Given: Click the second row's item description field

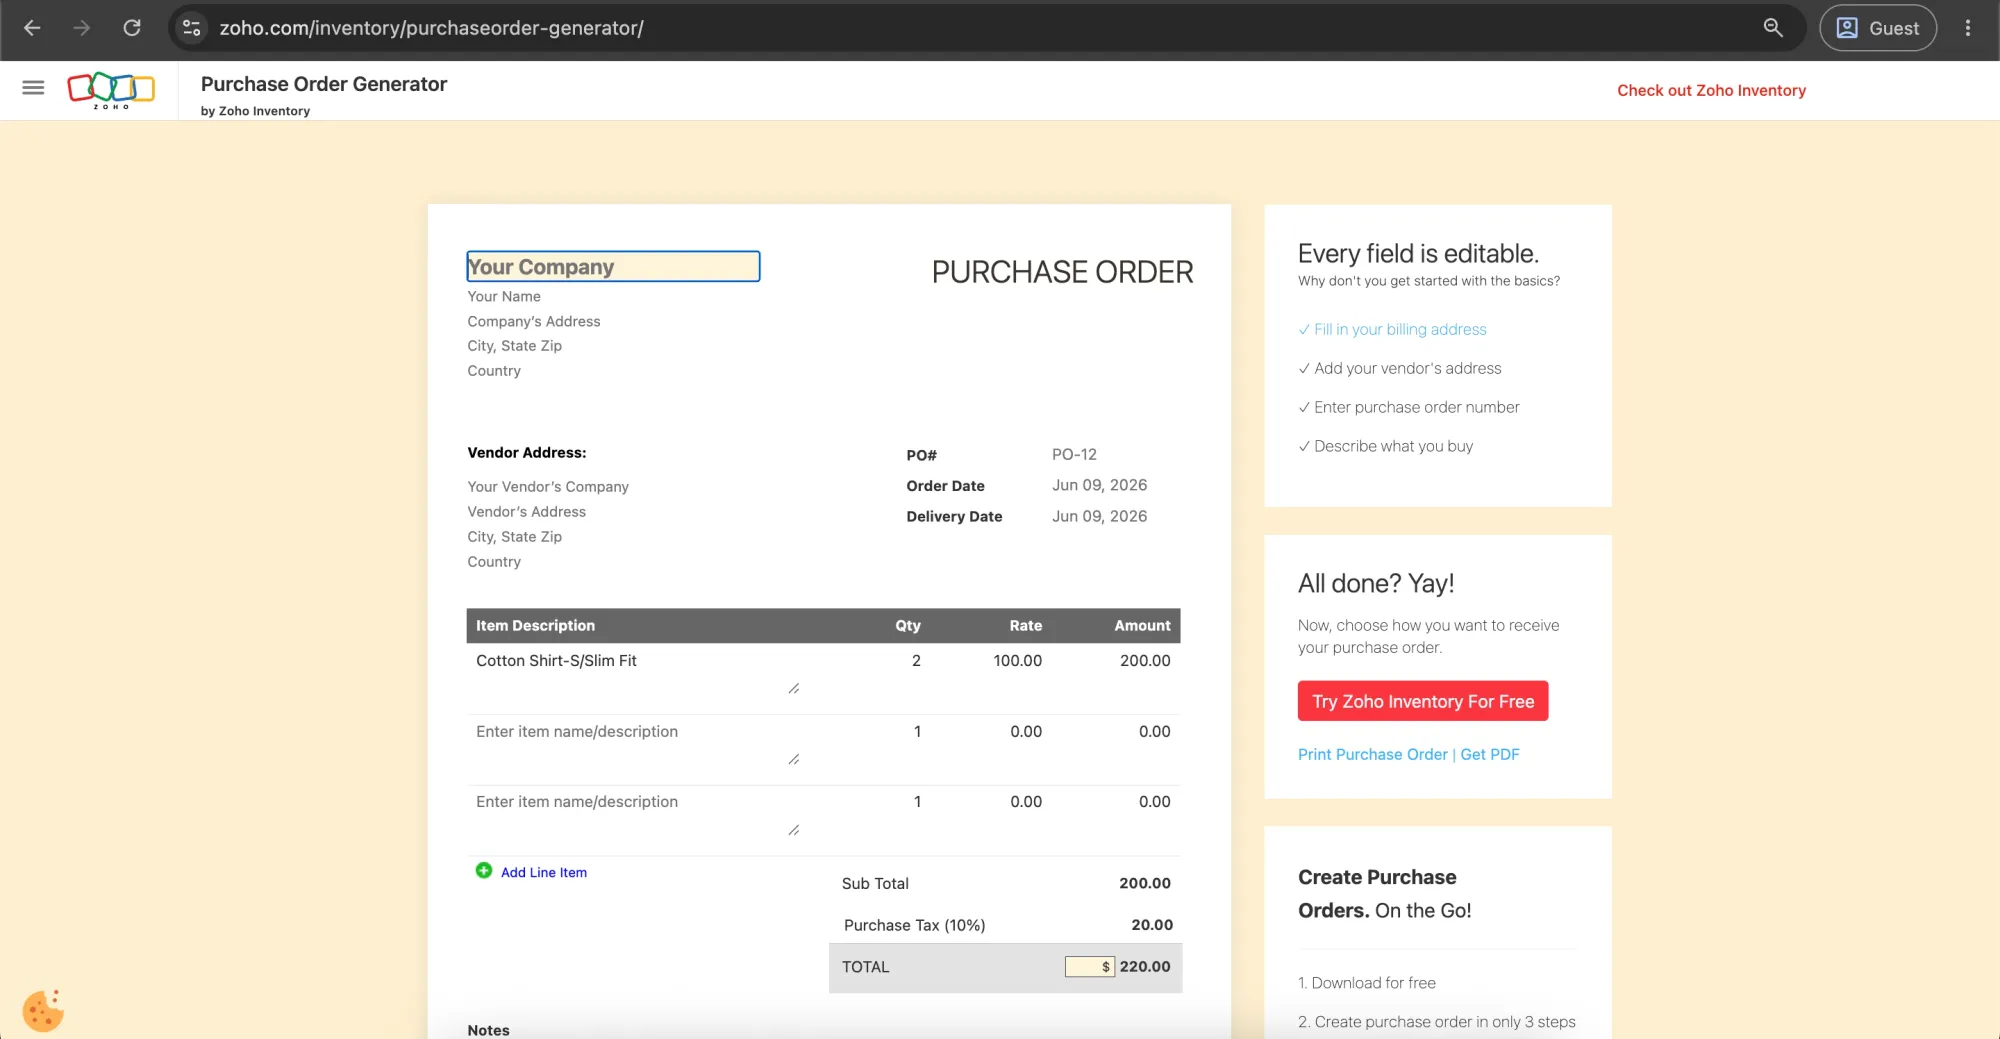Looking at the screenshot, I should click(x=637, y=745).
